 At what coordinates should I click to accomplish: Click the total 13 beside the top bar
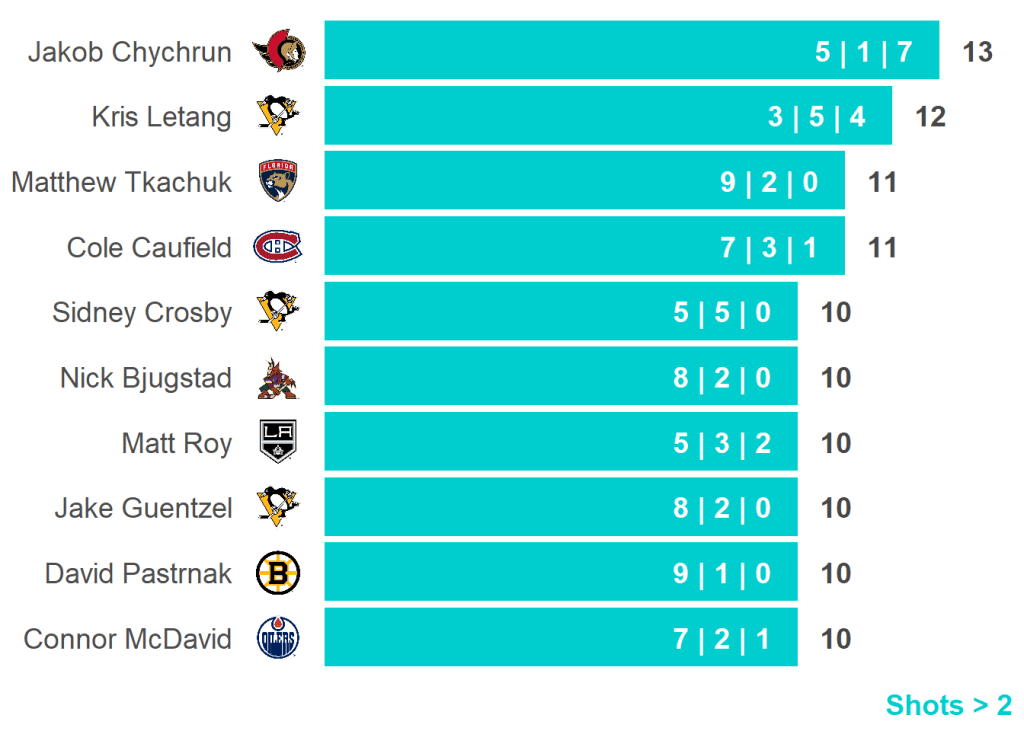pos(977,51)
